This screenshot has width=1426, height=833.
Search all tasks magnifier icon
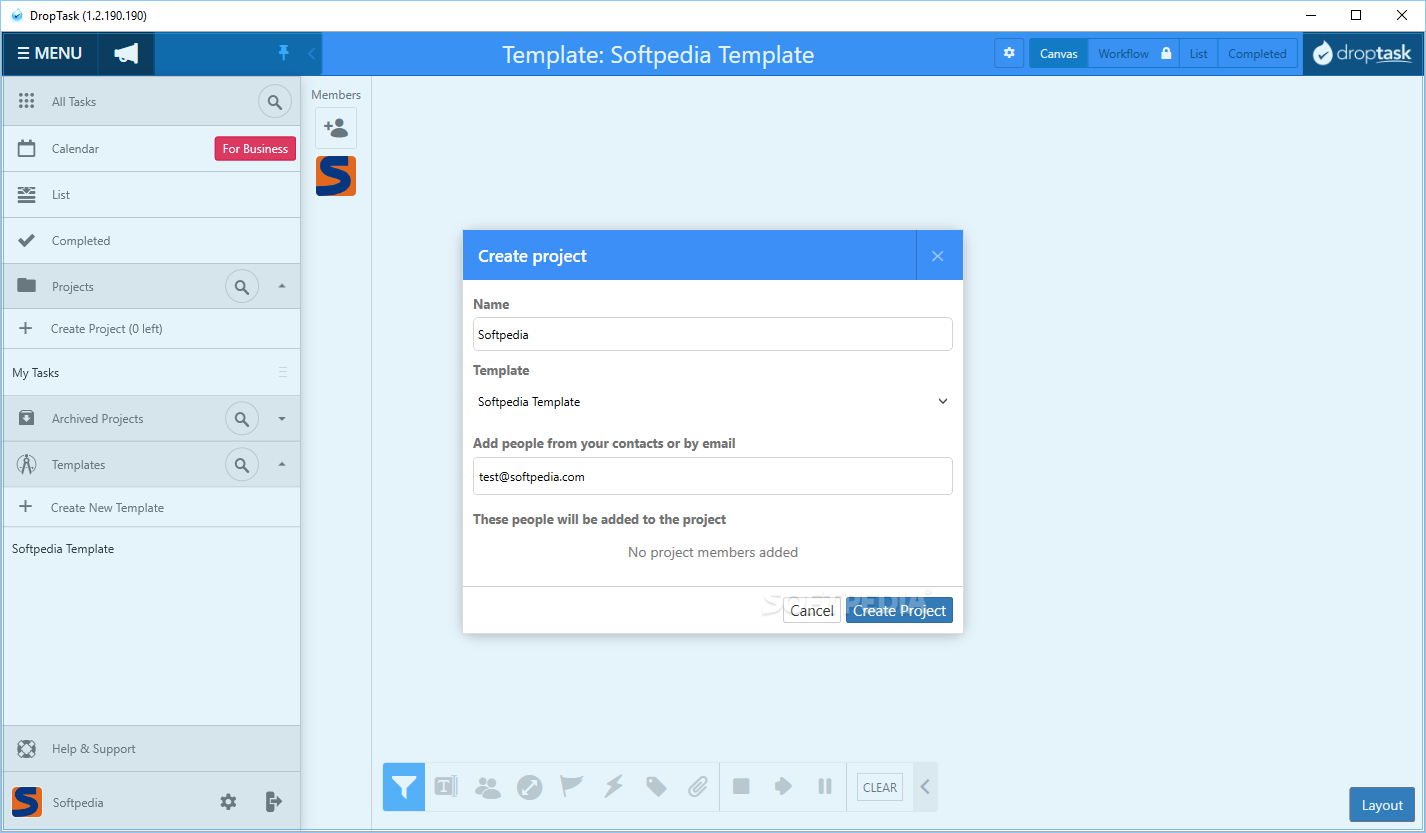pyautogui.click(x=275, y=102)
